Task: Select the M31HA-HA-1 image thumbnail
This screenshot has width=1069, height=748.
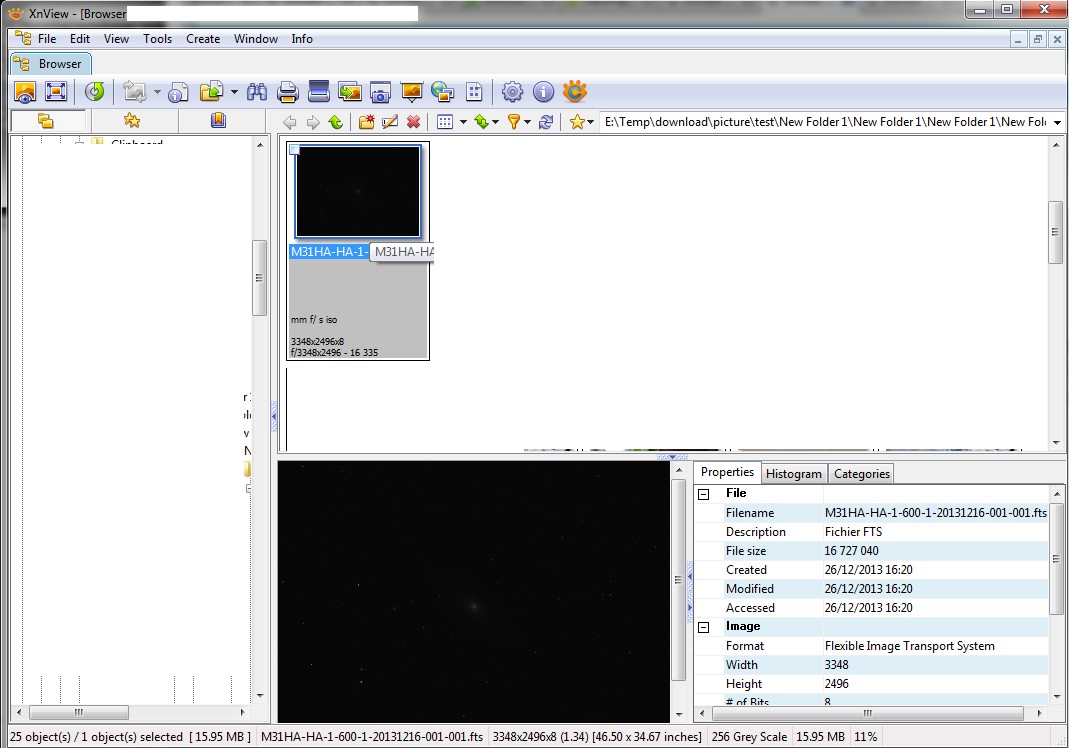Action: [x=358, y=191]
